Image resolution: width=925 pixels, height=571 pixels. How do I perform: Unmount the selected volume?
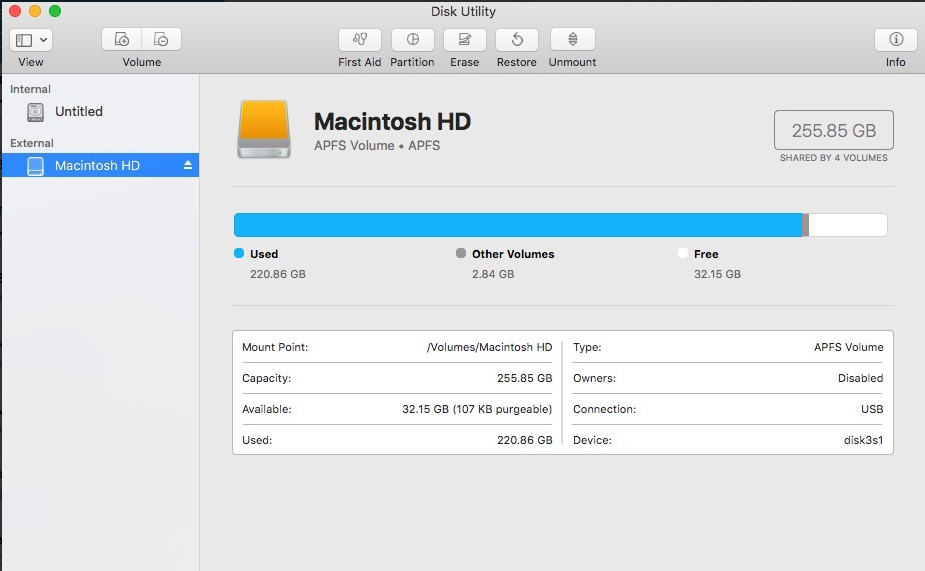coord(572,40)
